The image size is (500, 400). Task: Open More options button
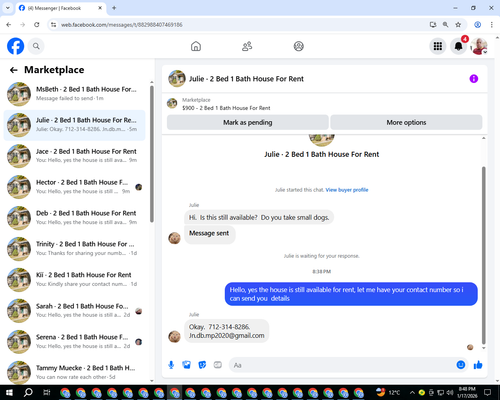[x=406, y=122]
